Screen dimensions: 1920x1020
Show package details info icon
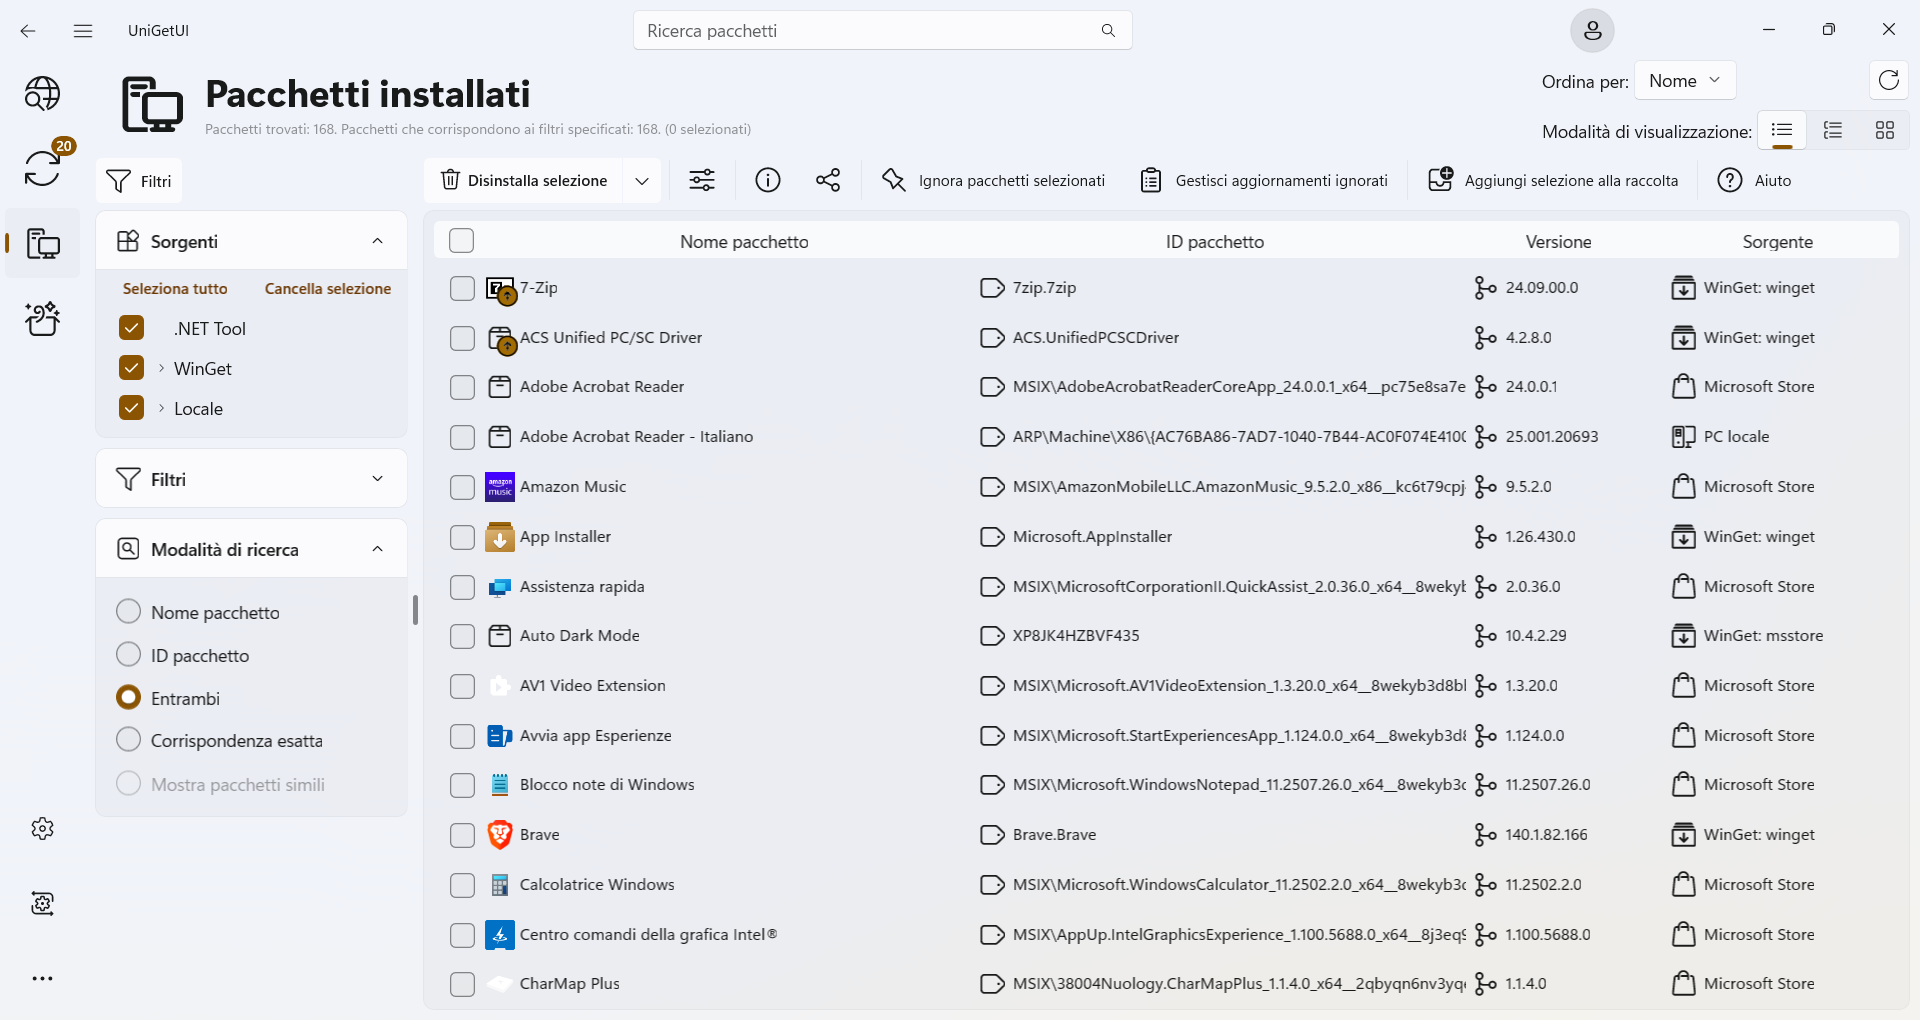[x=767, y=180]
